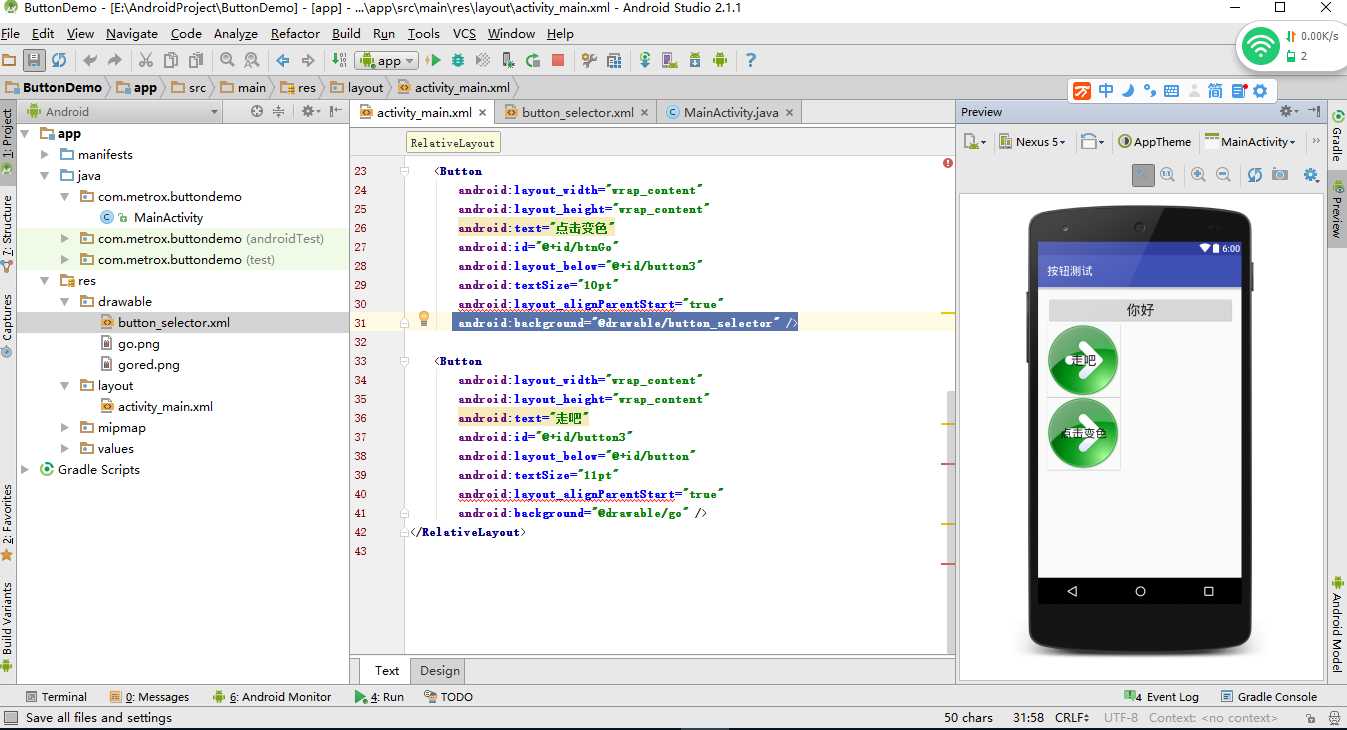The height and width of the screenshot is (730, 1347).
Task: Open the preview orientation dropdown
Action: click(x=1093, y=142)
